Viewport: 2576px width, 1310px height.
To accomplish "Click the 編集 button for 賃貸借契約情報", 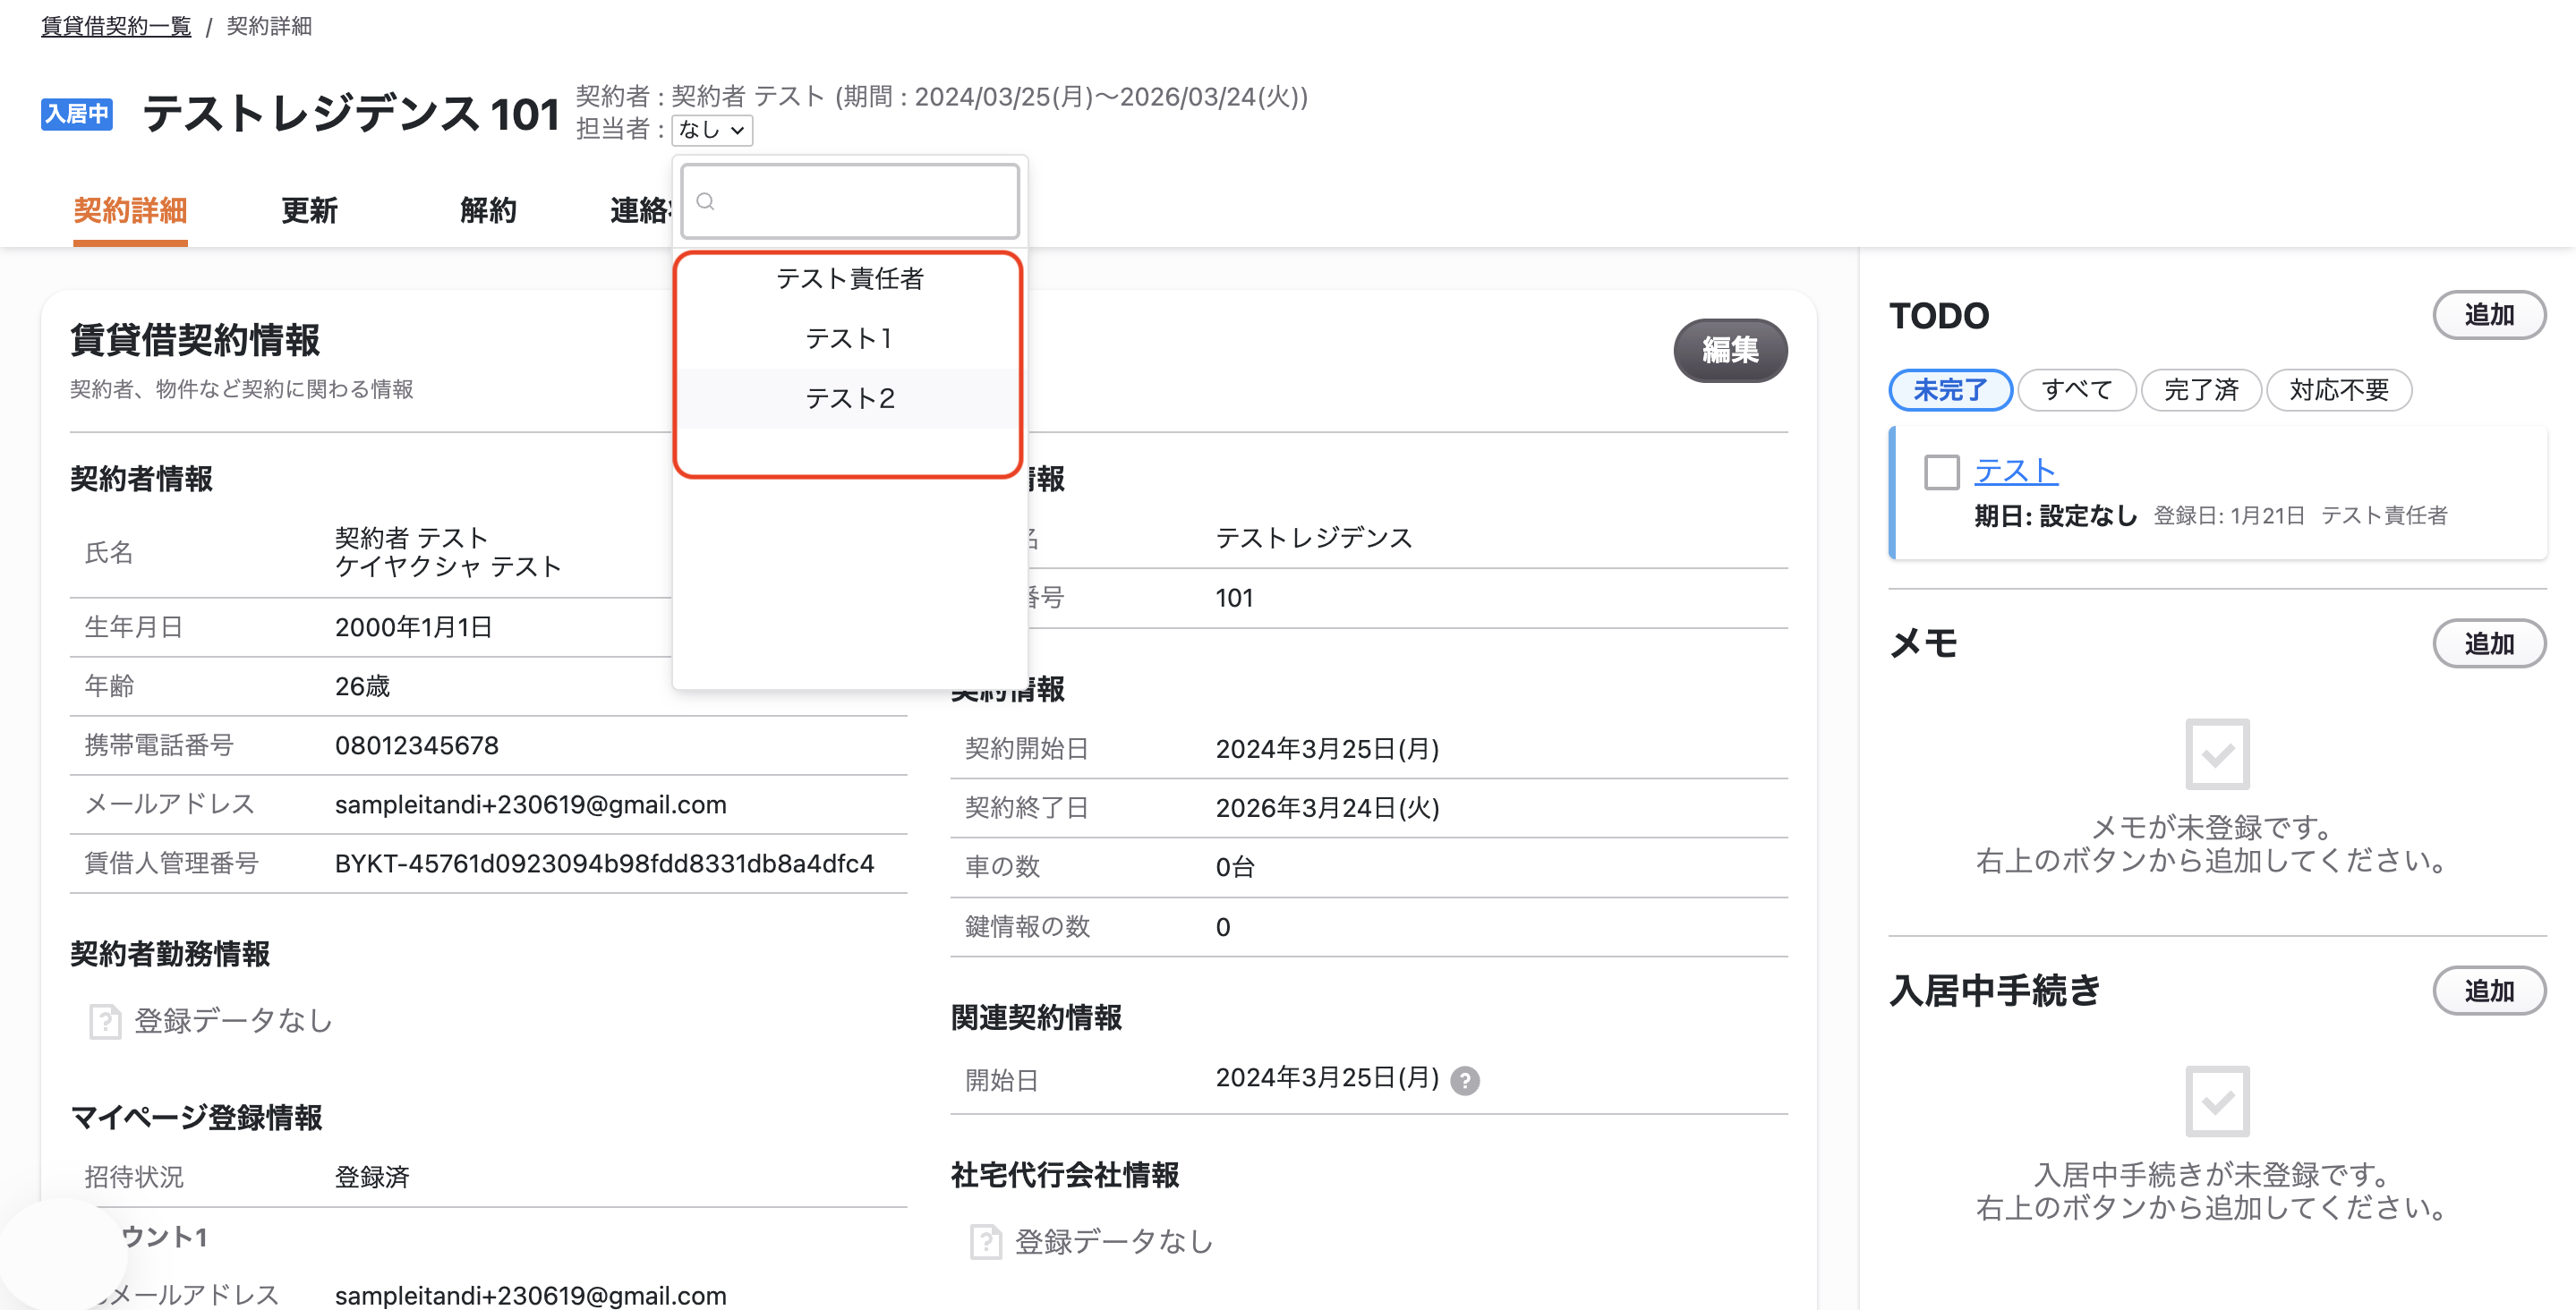I will 1730,350.
